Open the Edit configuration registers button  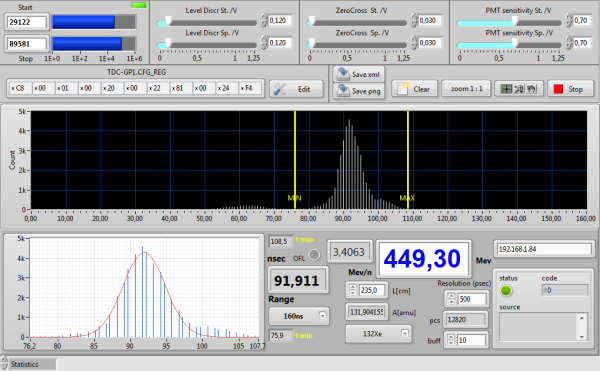tap(296, 89)
